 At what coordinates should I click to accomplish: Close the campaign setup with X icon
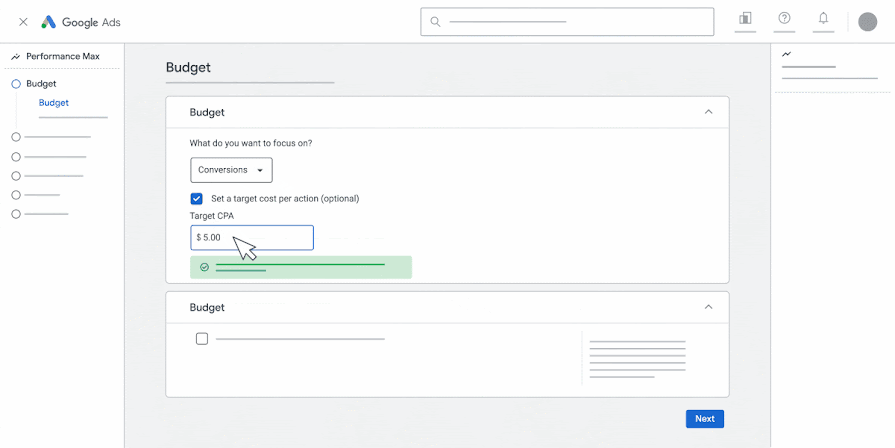coord(23,22)
